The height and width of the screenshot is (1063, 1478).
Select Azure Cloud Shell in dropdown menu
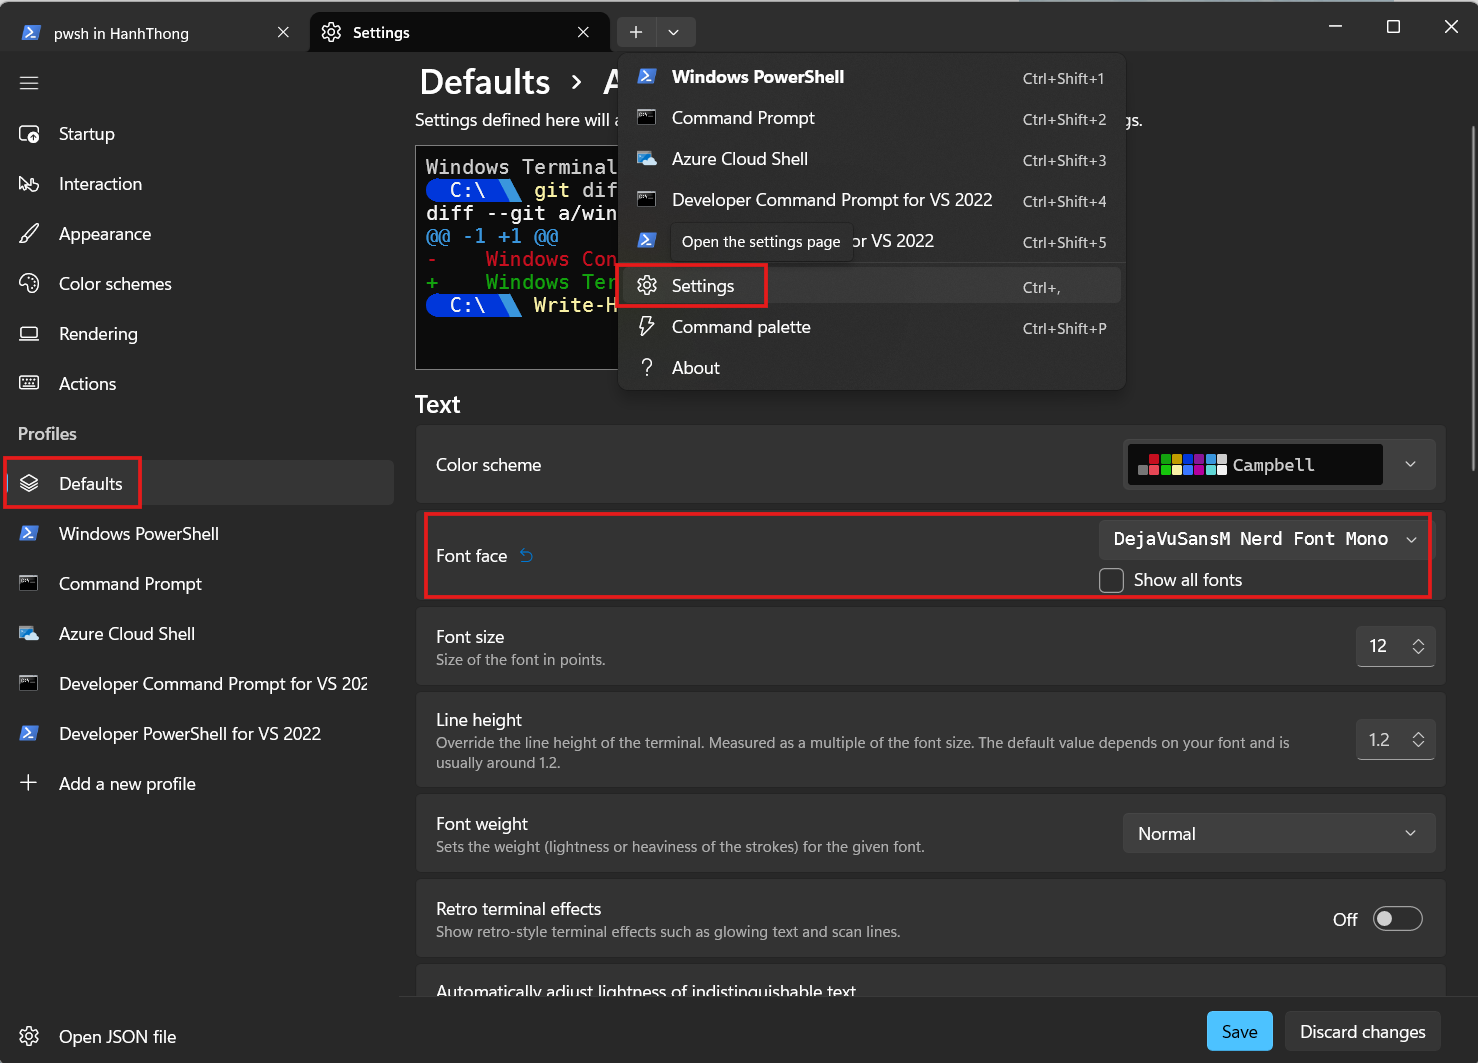click(739, 159)
